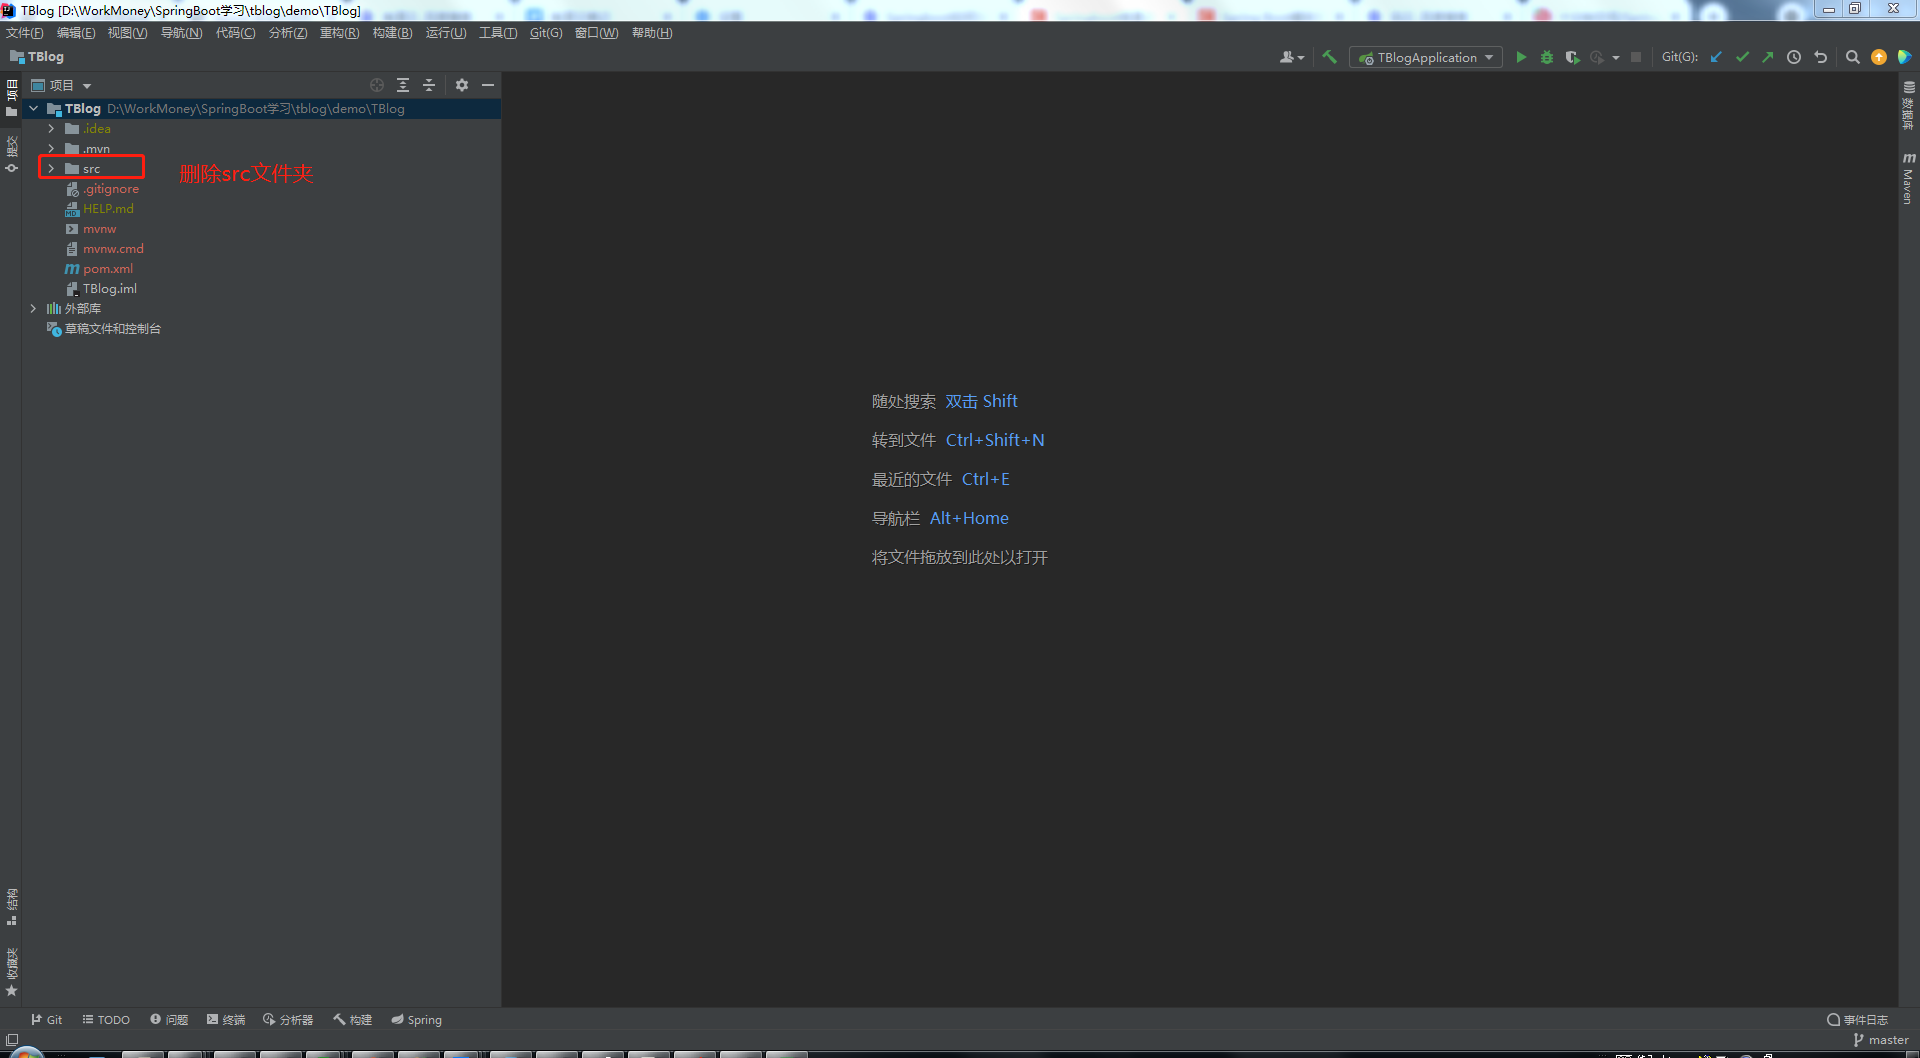Open the 文件(F) menu
The image size is (1920, 1058).
pyautogui.click(x=25, y=33)
